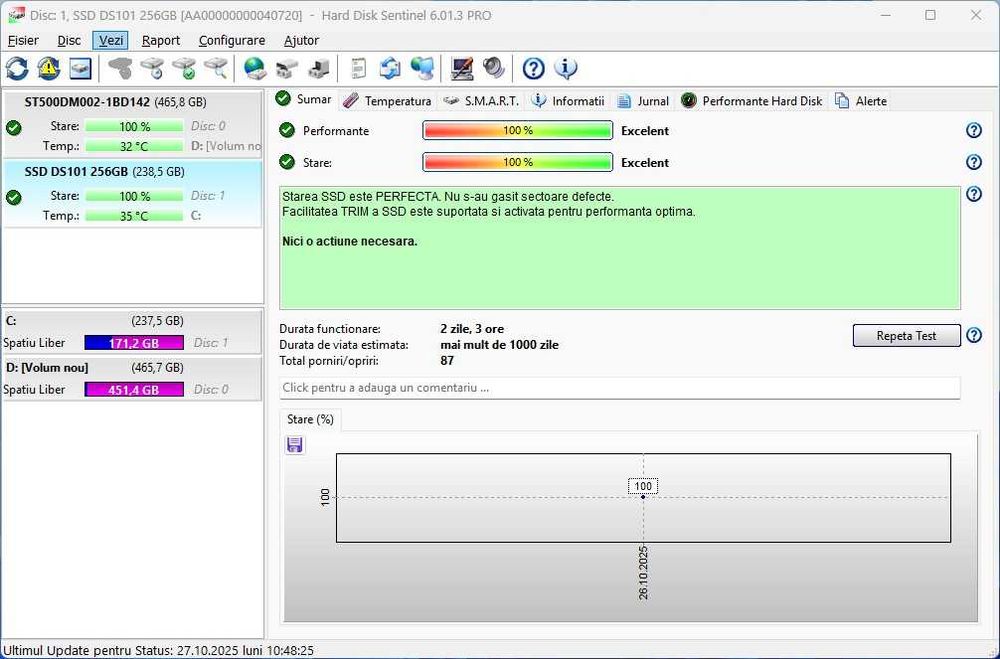Click help icon beside the green status text
This screenshot has width=1000, height=659.
(x=973, y=194)
